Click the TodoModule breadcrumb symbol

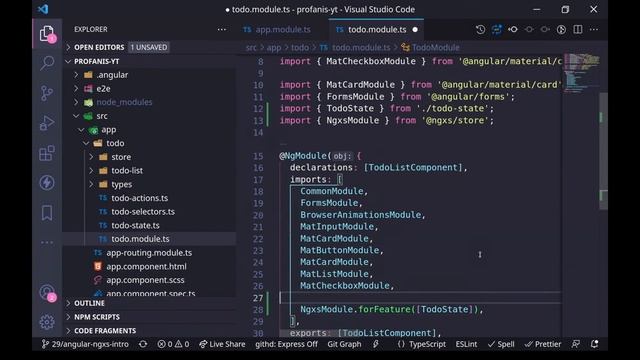431,48
